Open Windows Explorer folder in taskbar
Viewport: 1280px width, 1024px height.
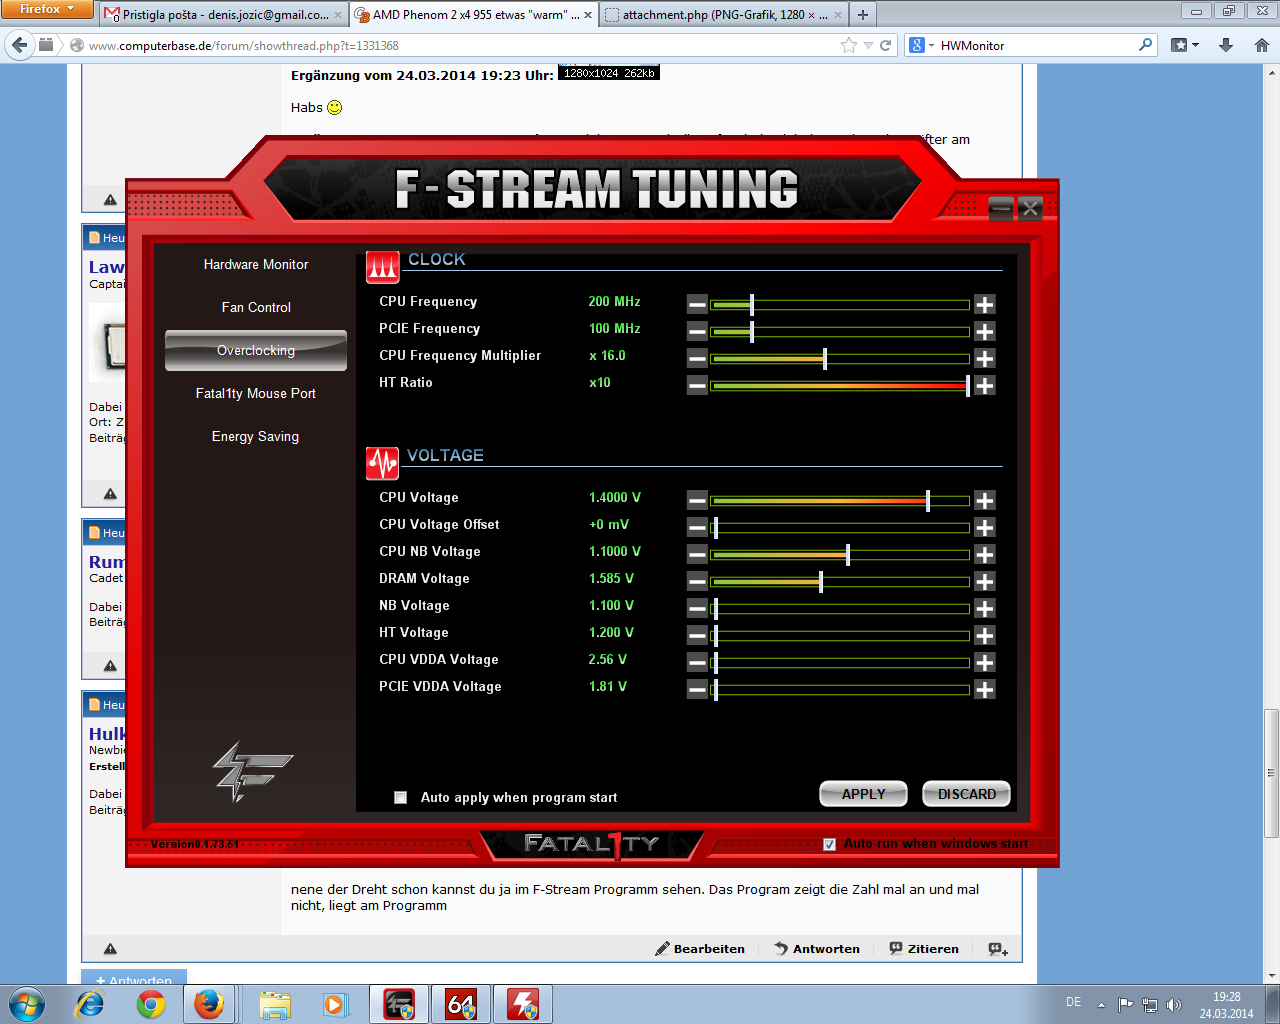tap(274, 1004)
